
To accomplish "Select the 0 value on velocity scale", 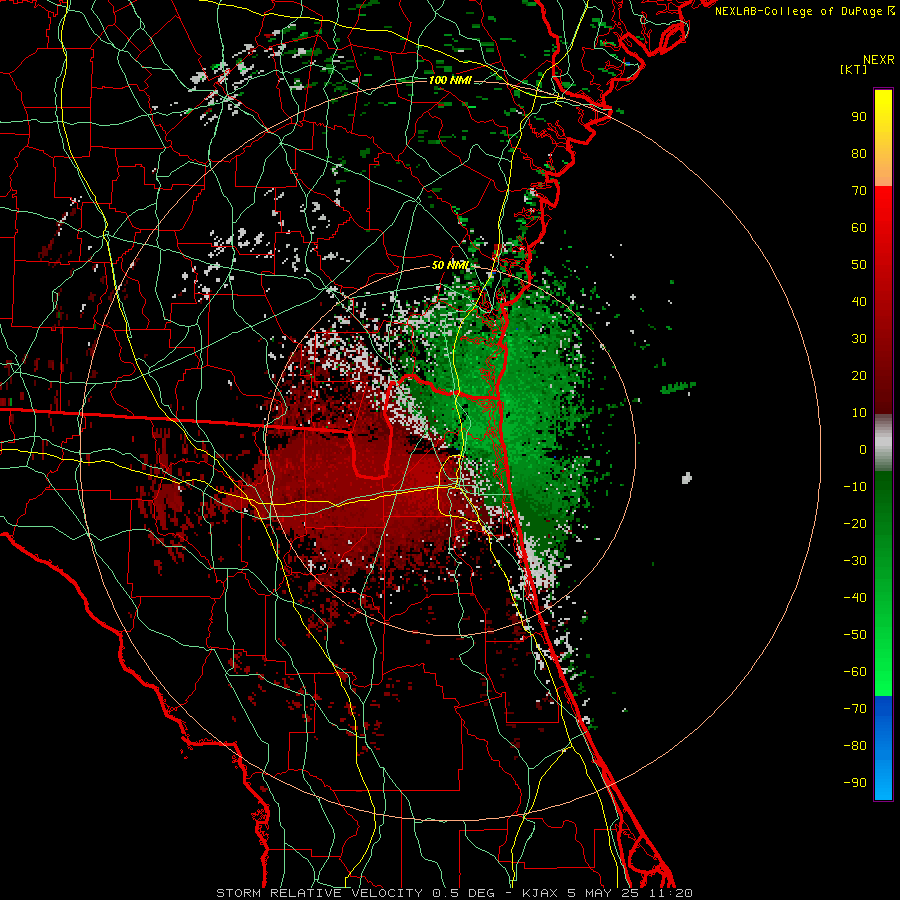I will pyautogui.click(x=863, y=449).
